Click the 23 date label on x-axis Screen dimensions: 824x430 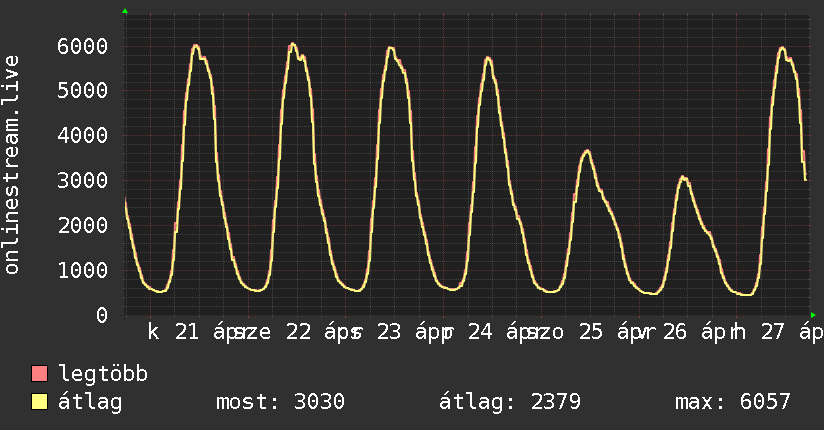389,332
